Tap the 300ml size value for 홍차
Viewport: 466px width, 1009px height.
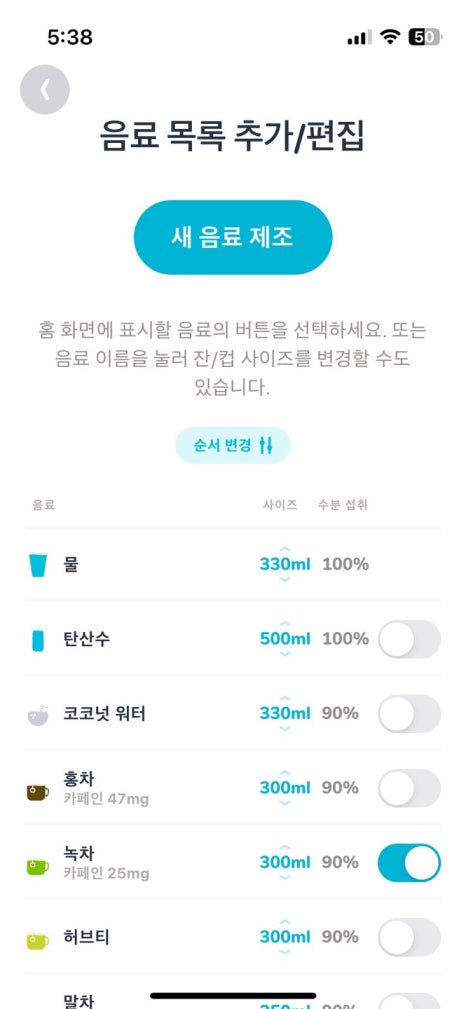[x=285, y=788]
